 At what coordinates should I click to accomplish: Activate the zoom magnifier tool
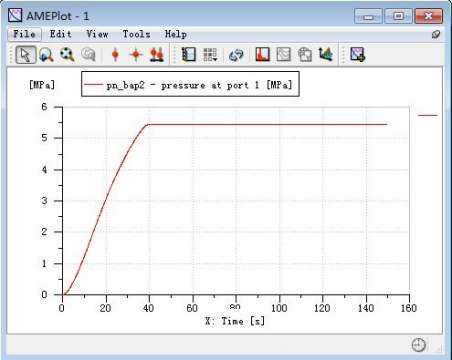[46, 55]
